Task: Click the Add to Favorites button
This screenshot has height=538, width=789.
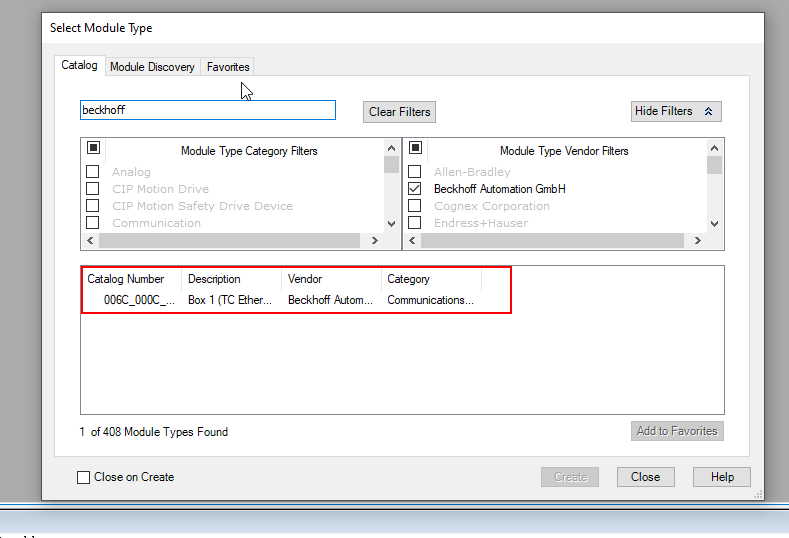Action: [677, 431]
